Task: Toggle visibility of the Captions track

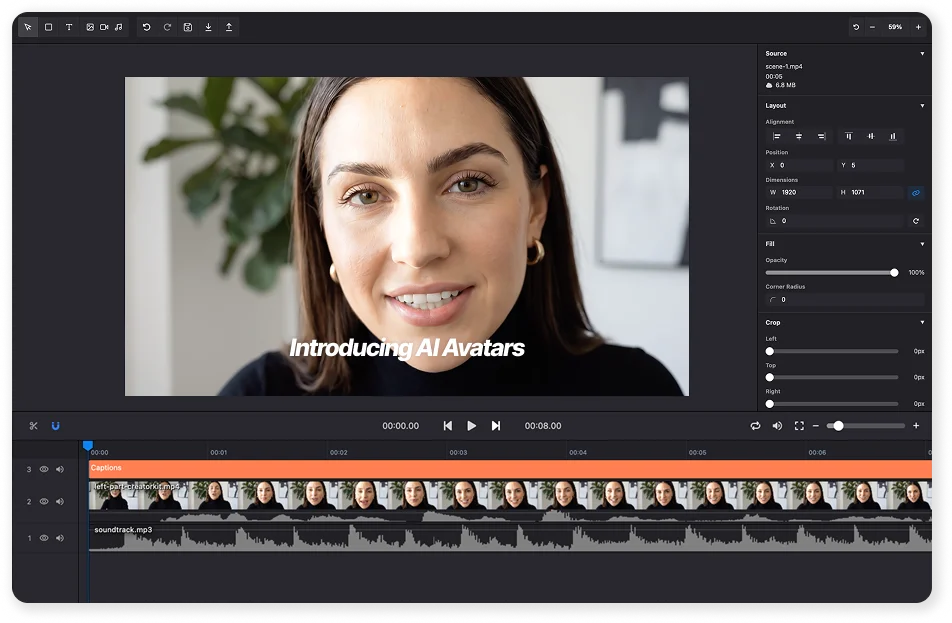Action: 44,468
